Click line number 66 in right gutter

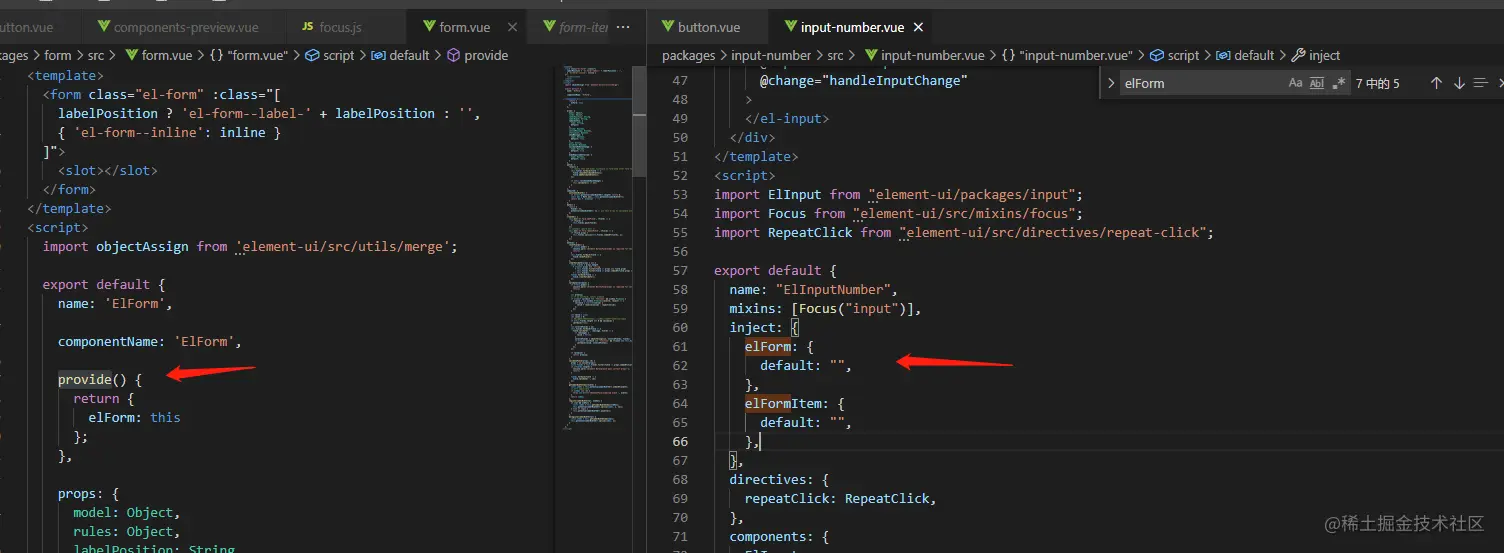[681, 442]
